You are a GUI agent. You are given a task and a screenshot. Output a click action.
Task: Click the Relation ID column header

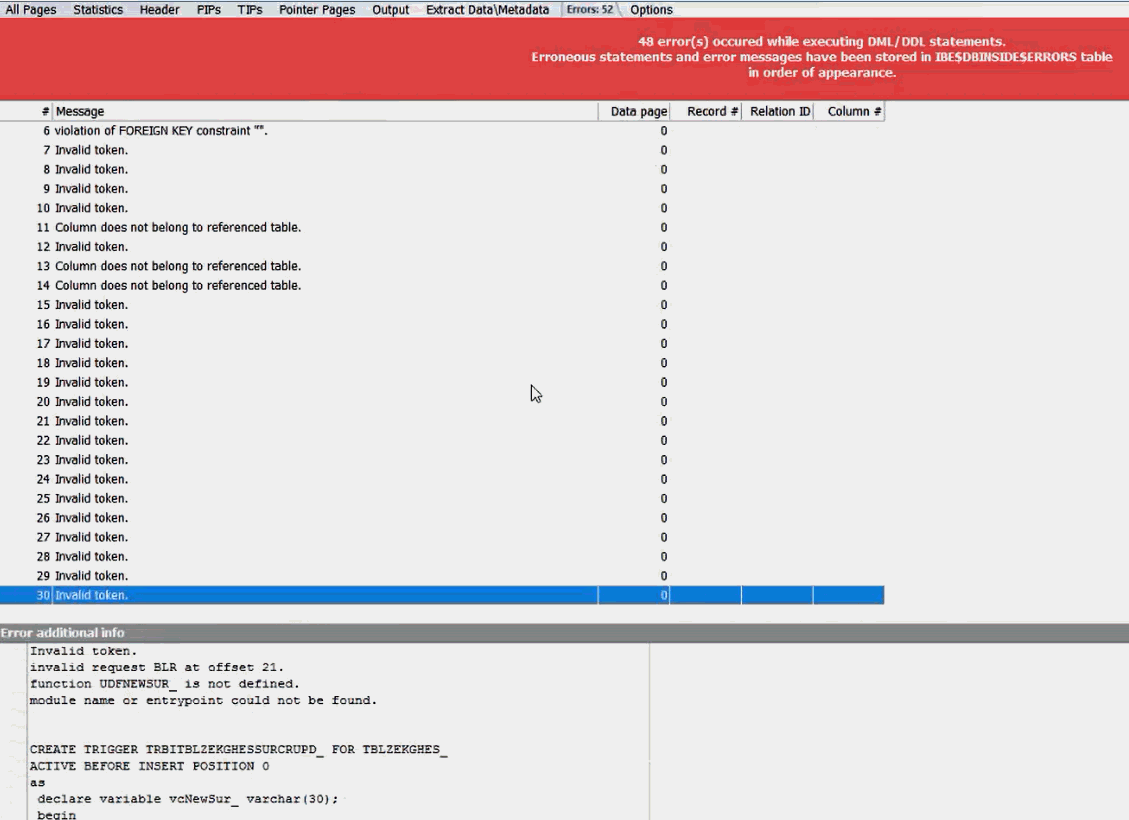778,111
